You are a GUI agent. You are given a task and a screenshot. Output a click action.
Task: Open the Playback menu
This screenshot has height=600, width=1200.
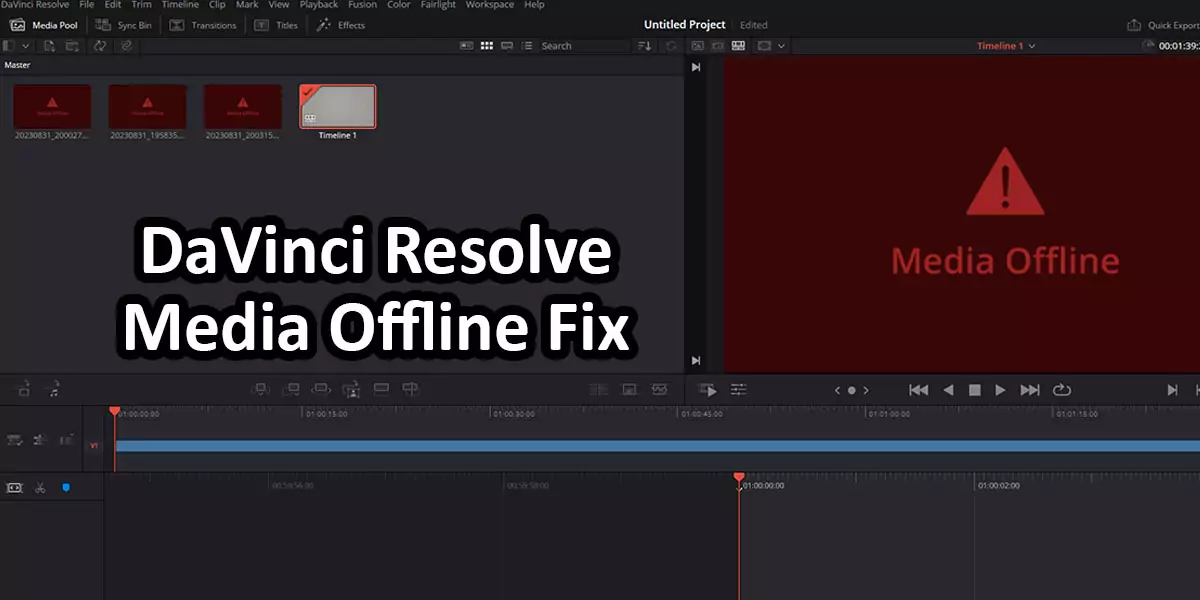click(x=318, y=5)
